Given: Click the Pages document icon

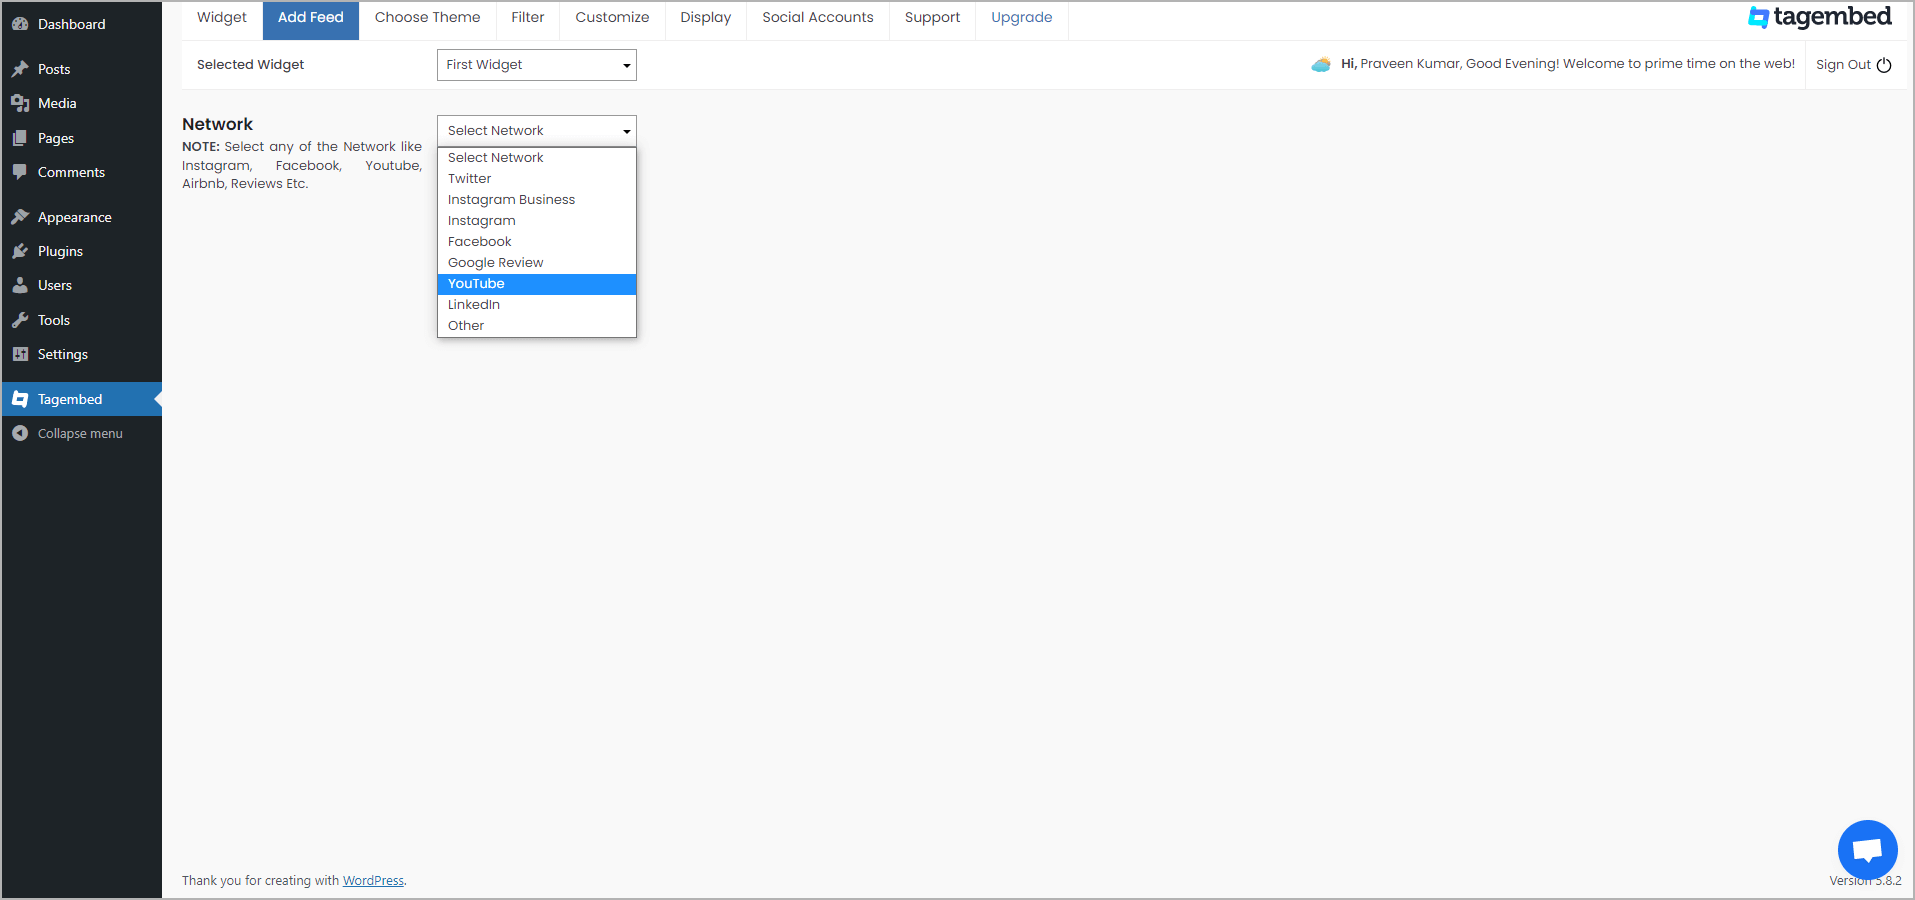Looking at the screenshot, I should [20, 138].
